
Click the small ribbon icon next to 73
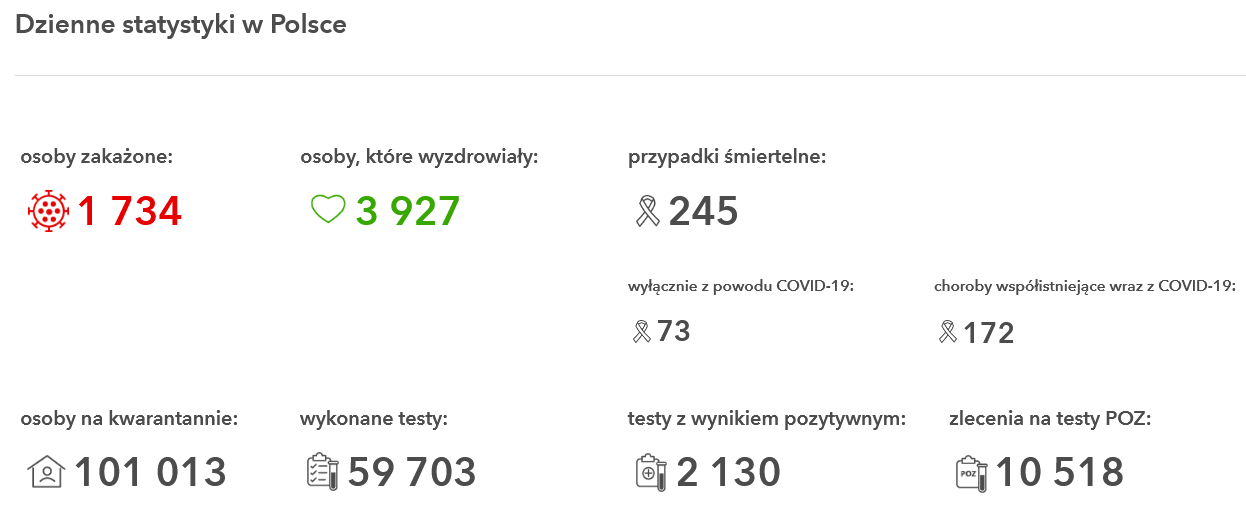pos(642,331)
